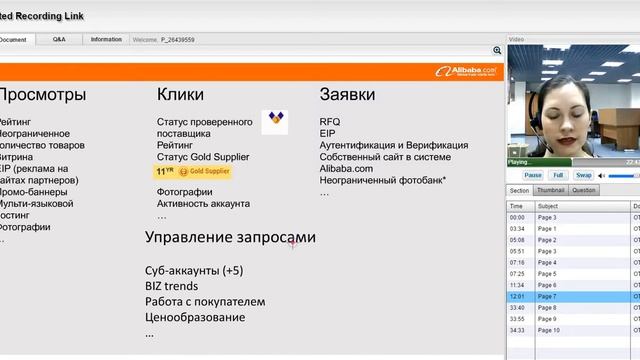Jump to Page 3 at 00:00
This screenshot has width=640, height=360.
tap(573, 218)
